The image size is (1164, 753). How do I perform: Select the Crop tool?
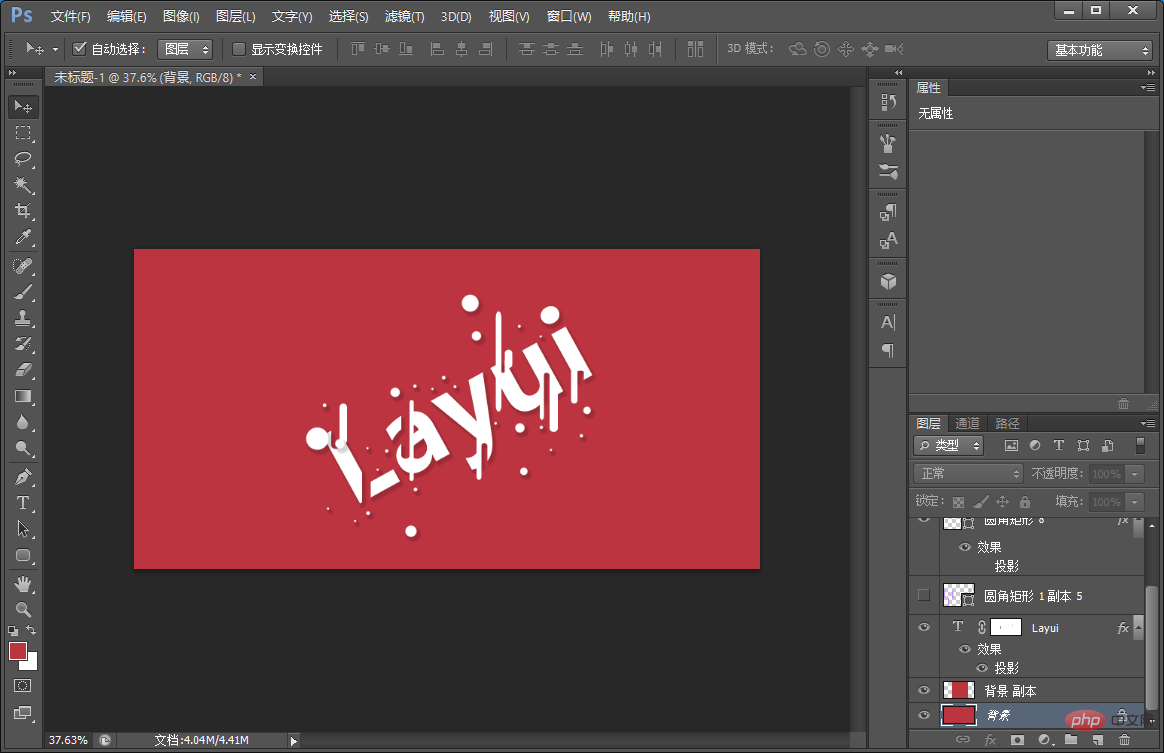23,210
